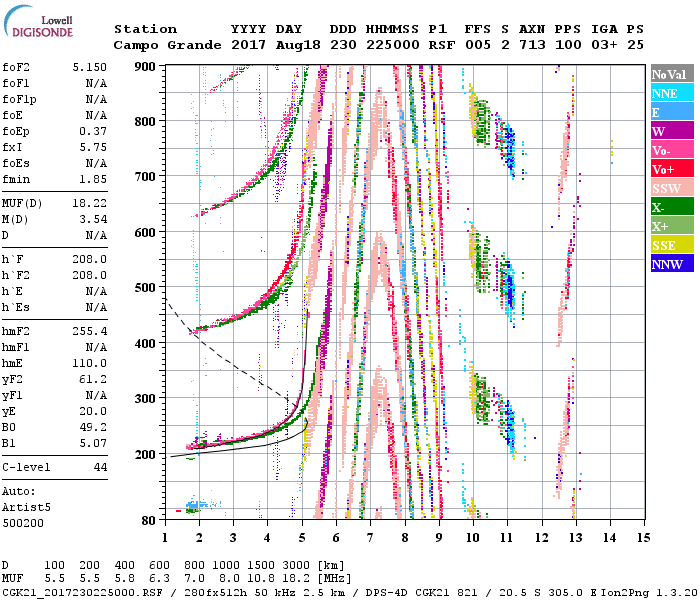Click the yF2 value 61.2

click(x=93, y=379)
